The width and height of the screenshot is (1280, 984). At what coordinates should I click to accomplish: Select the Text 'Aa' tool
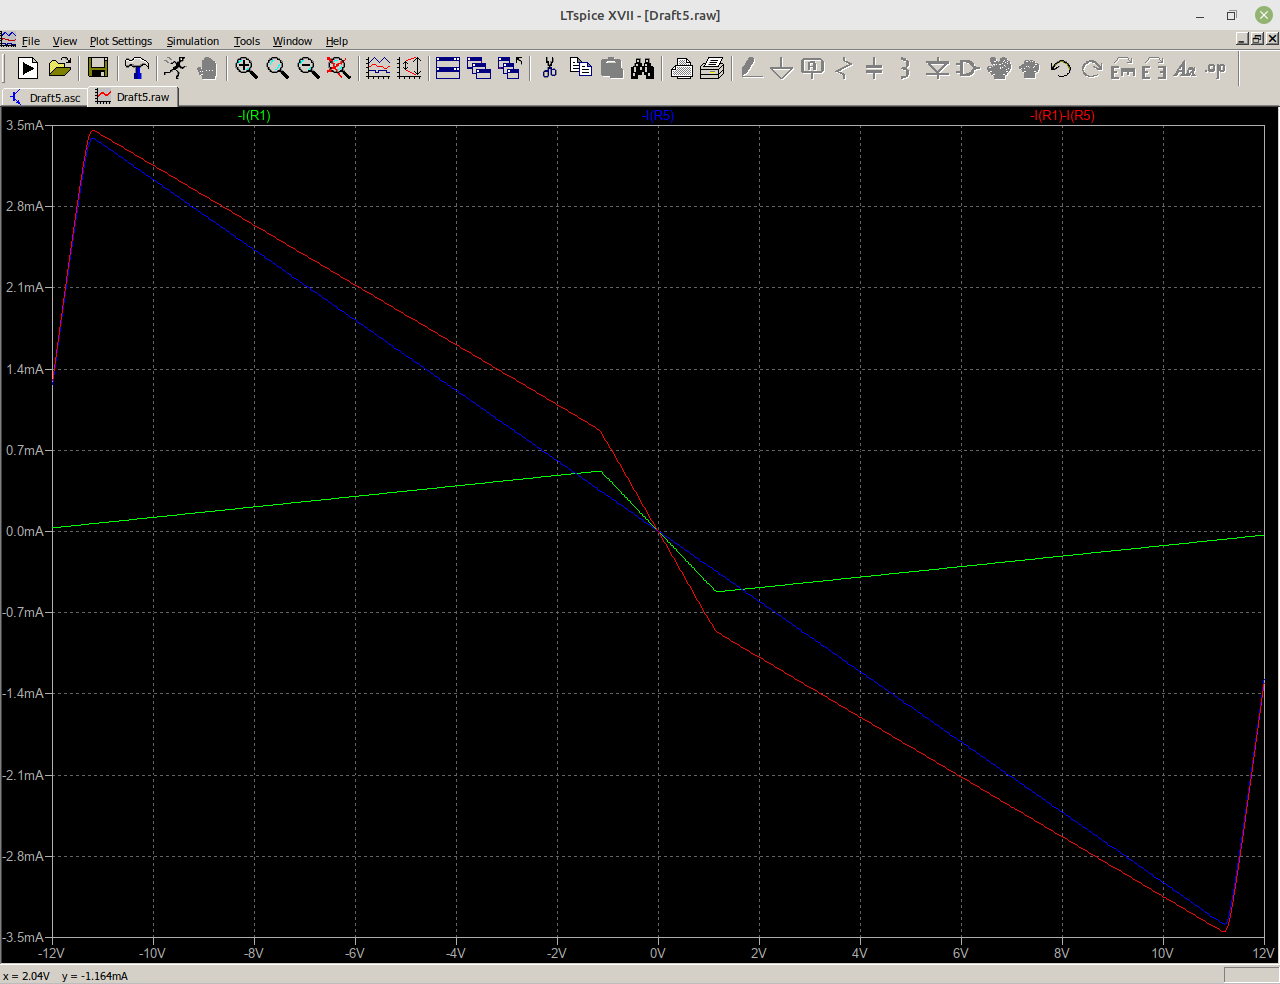(x=1185, y=68)
